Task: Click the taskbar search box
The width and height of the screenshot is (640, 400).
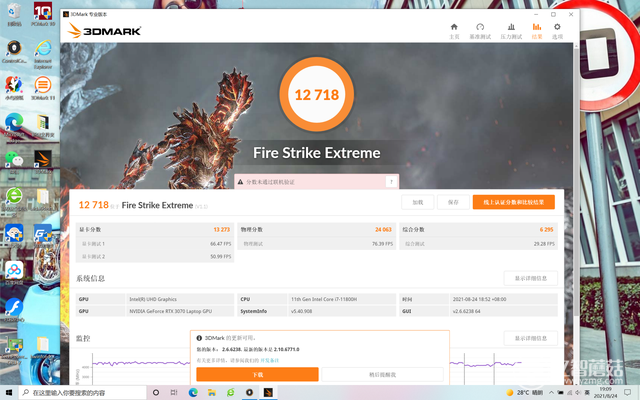Action: click(82, 393)
